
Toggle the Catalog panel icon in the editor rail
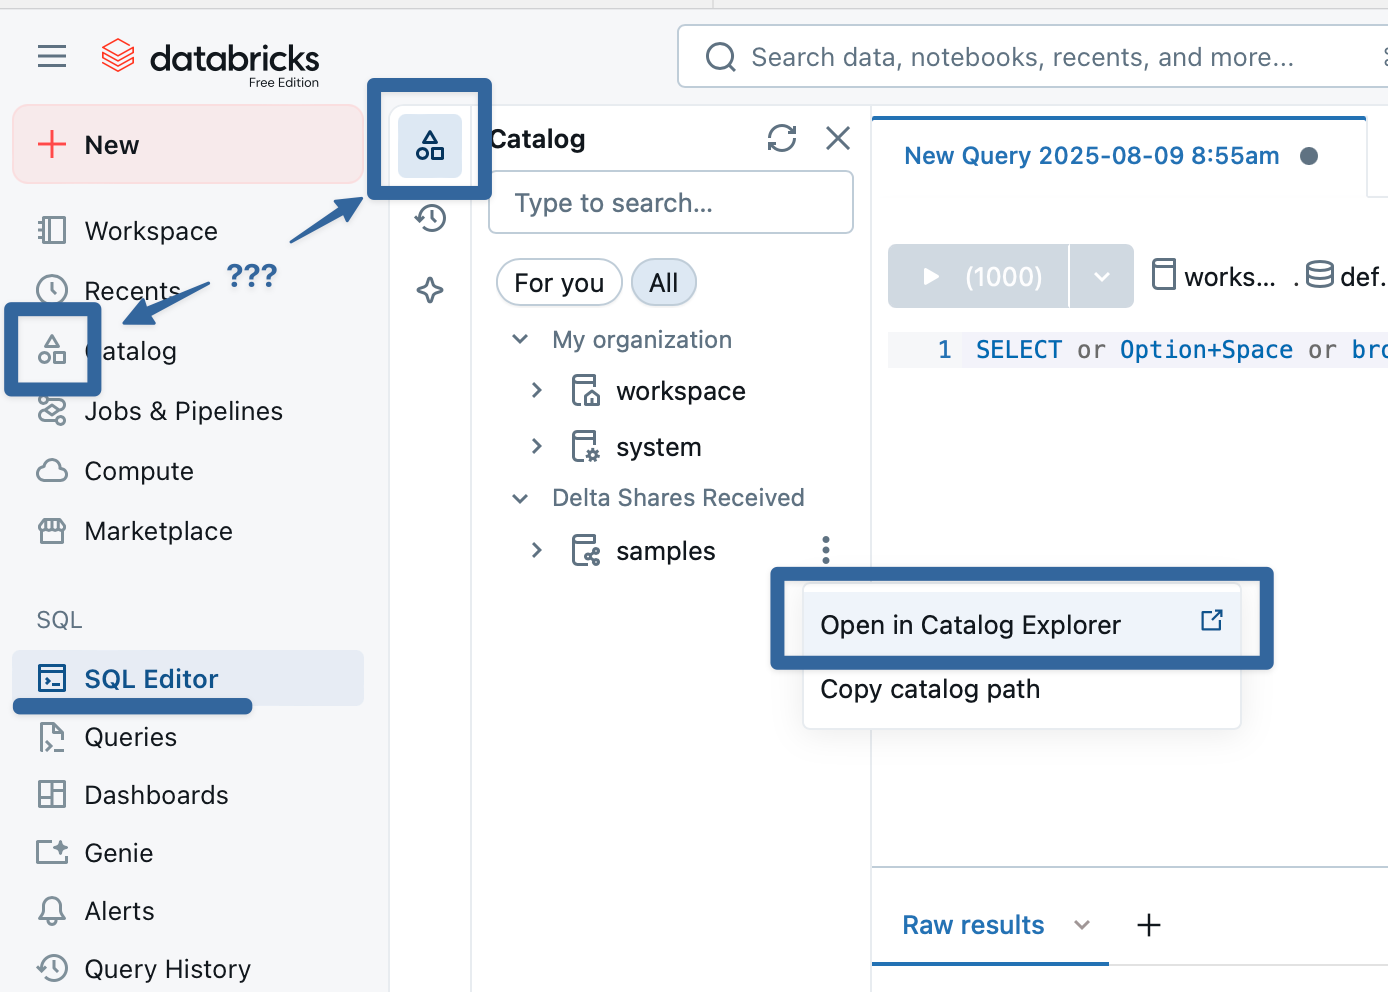(x=430, y=146)
